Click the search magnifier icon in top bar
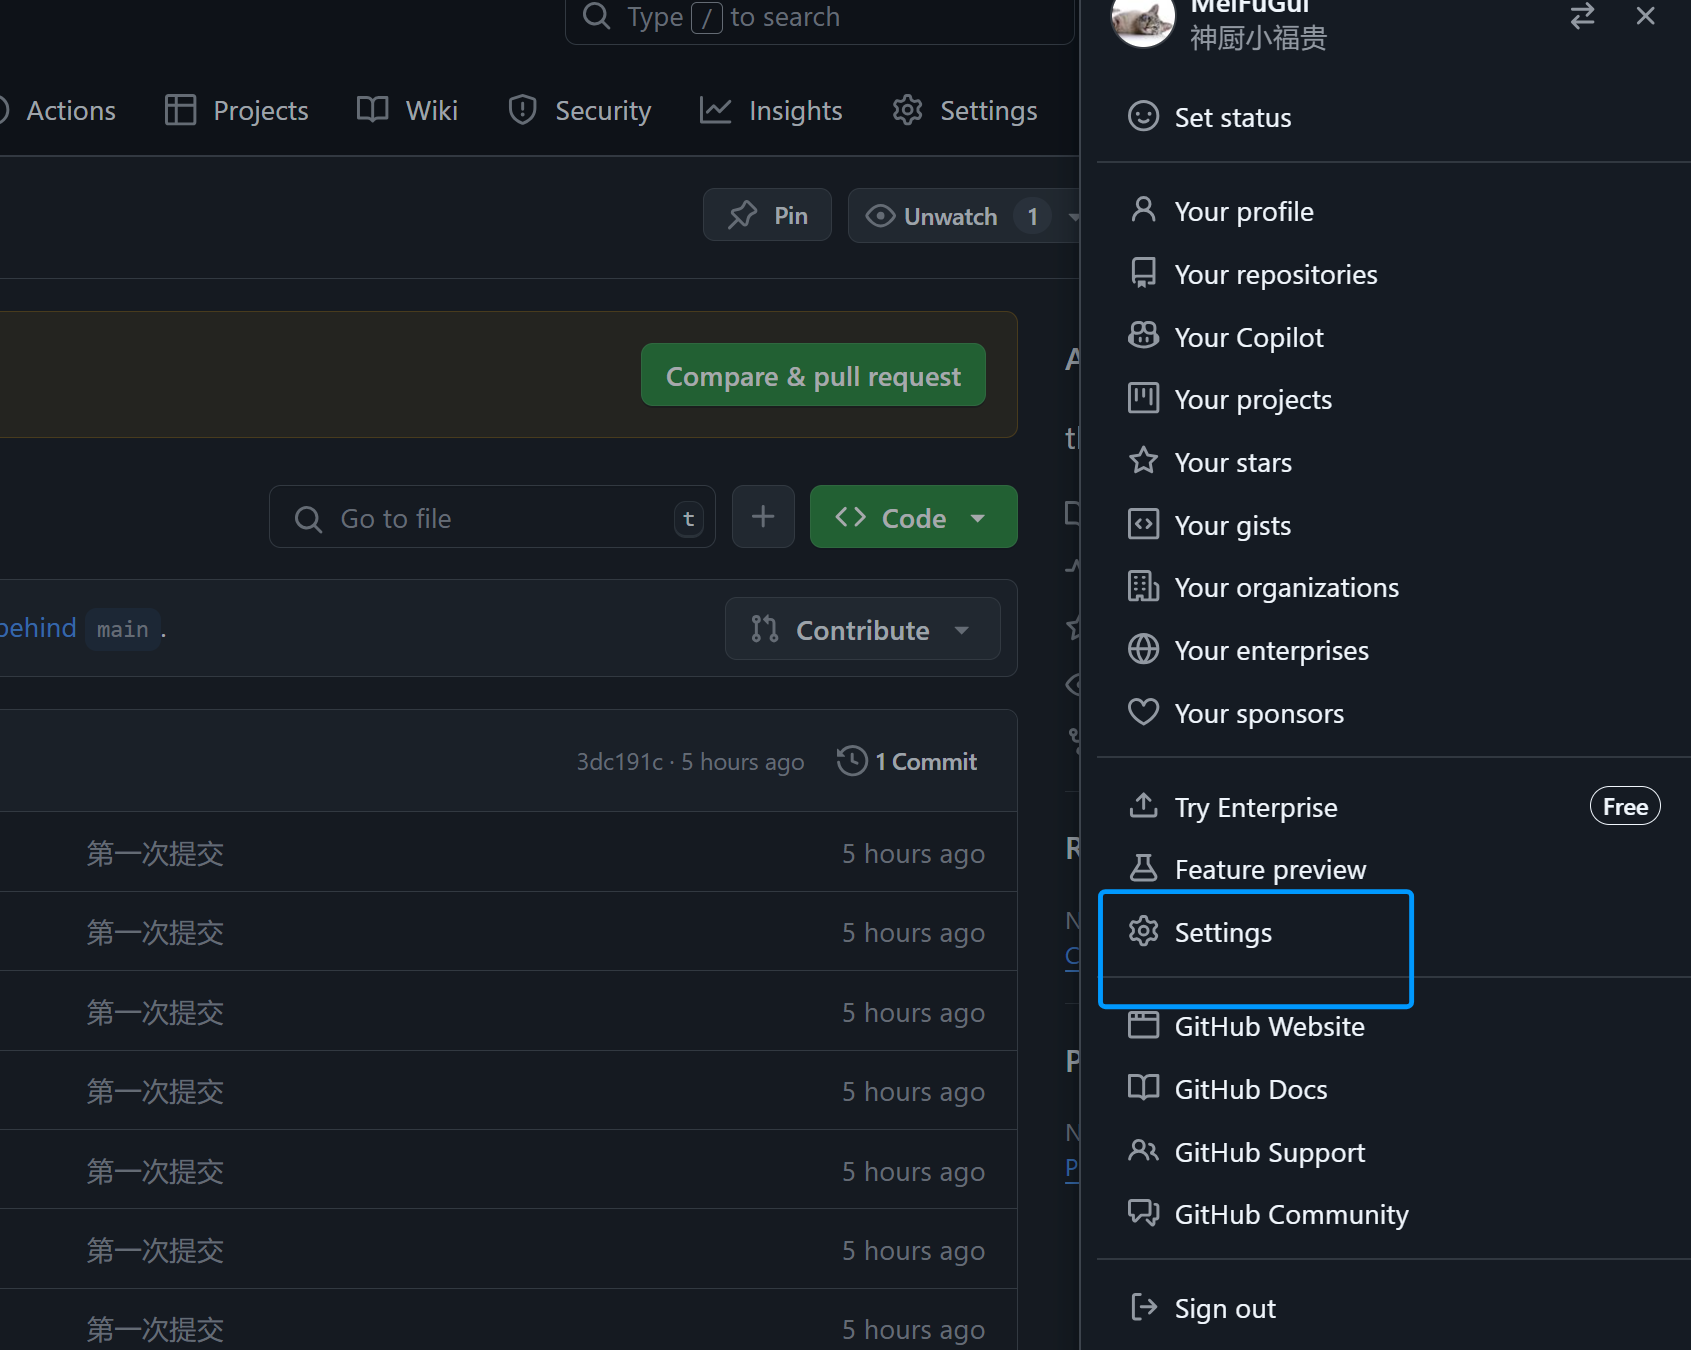The height and width of the screenshot is (1350, 1691). point(596,16)
